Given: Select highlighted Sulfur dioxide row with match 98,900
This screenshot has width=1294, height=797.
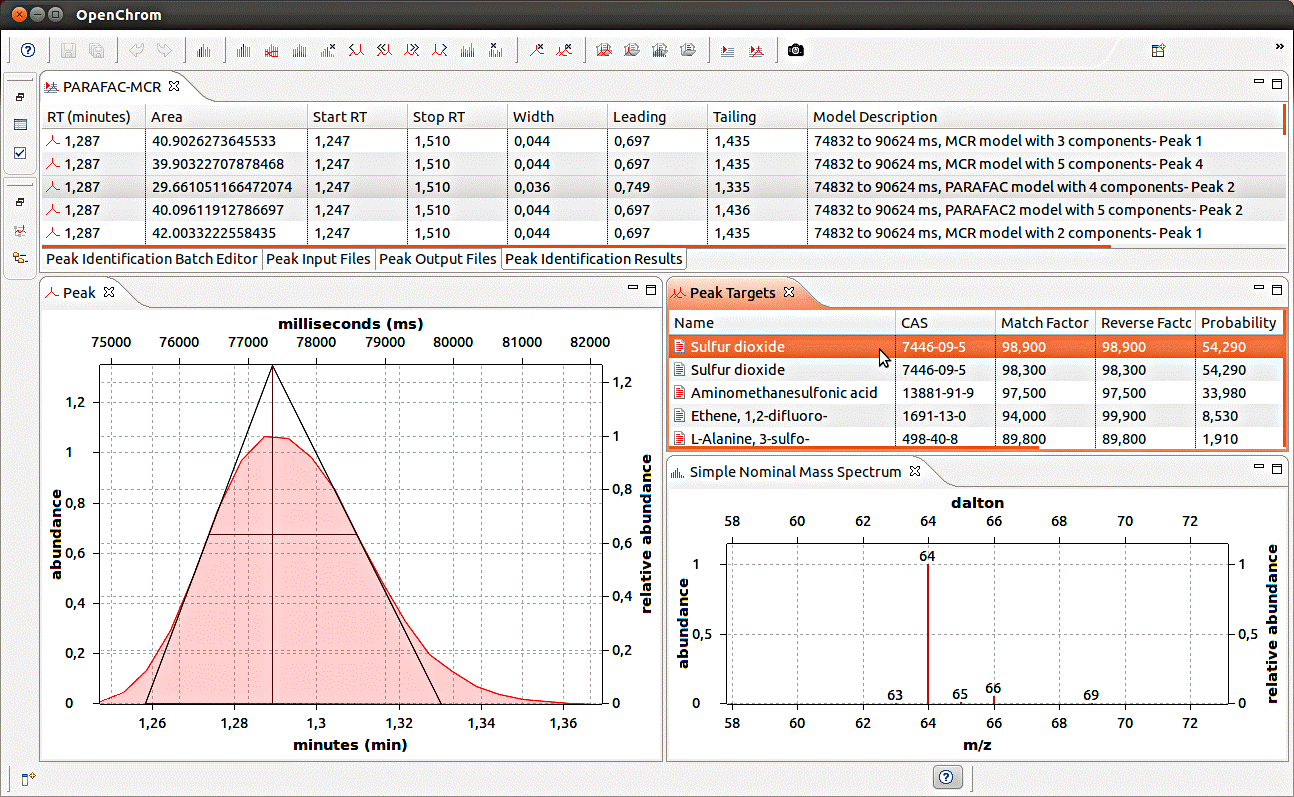Looking at the screenshot, I should (975, 347).
